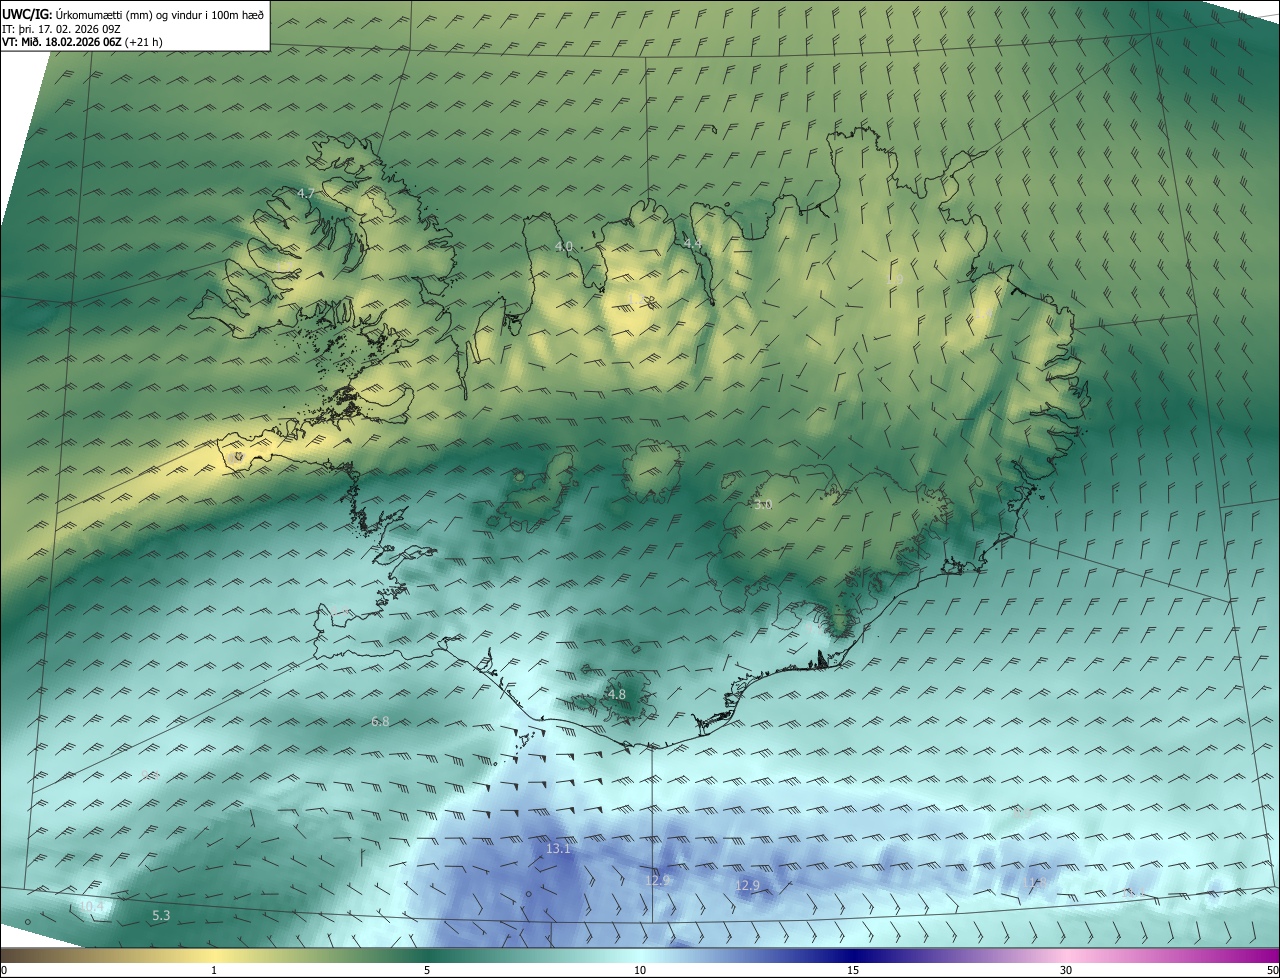Click the '1' tick label on the colorbar

click(x=214, y=970)
